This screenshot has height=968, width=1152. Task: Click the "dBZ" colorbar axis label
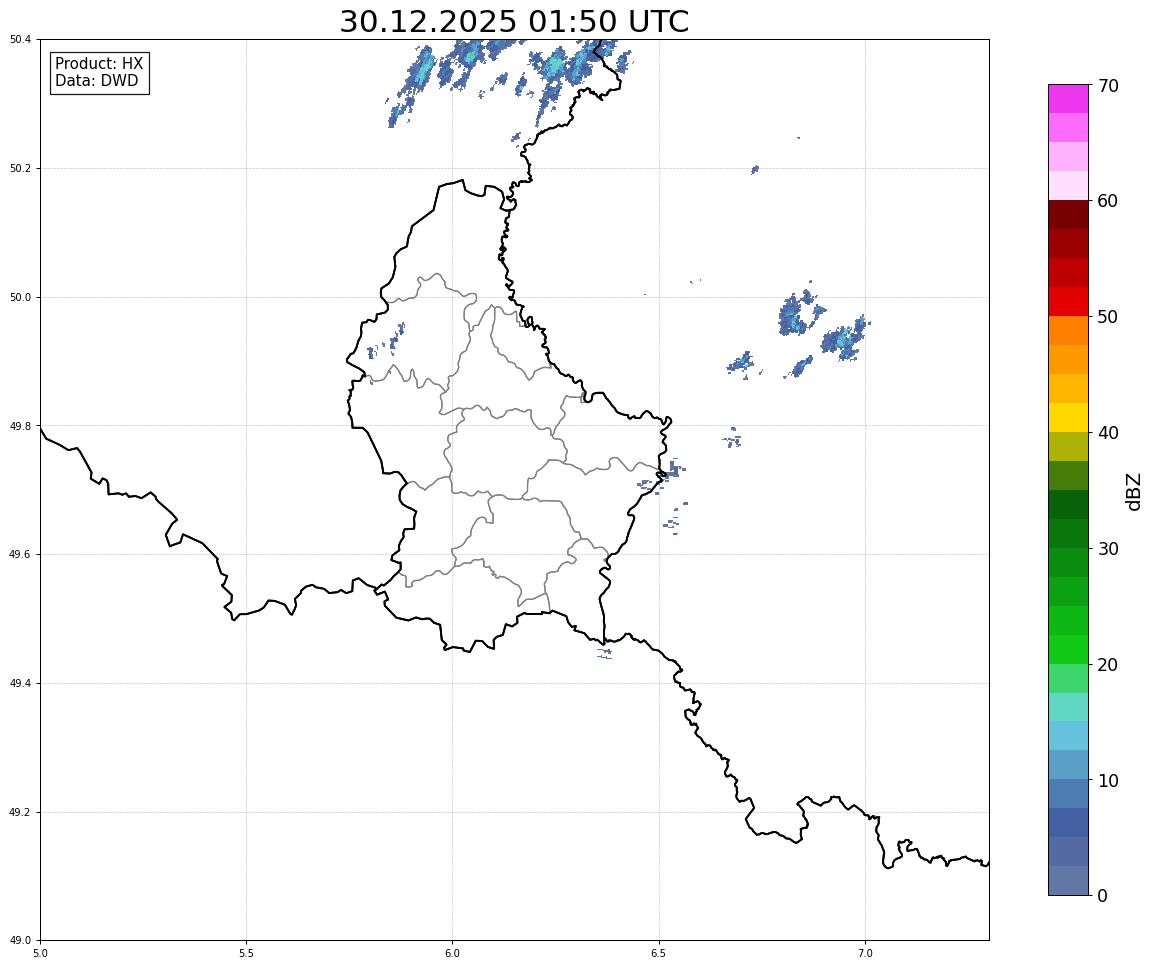(x=1134, y=491)
